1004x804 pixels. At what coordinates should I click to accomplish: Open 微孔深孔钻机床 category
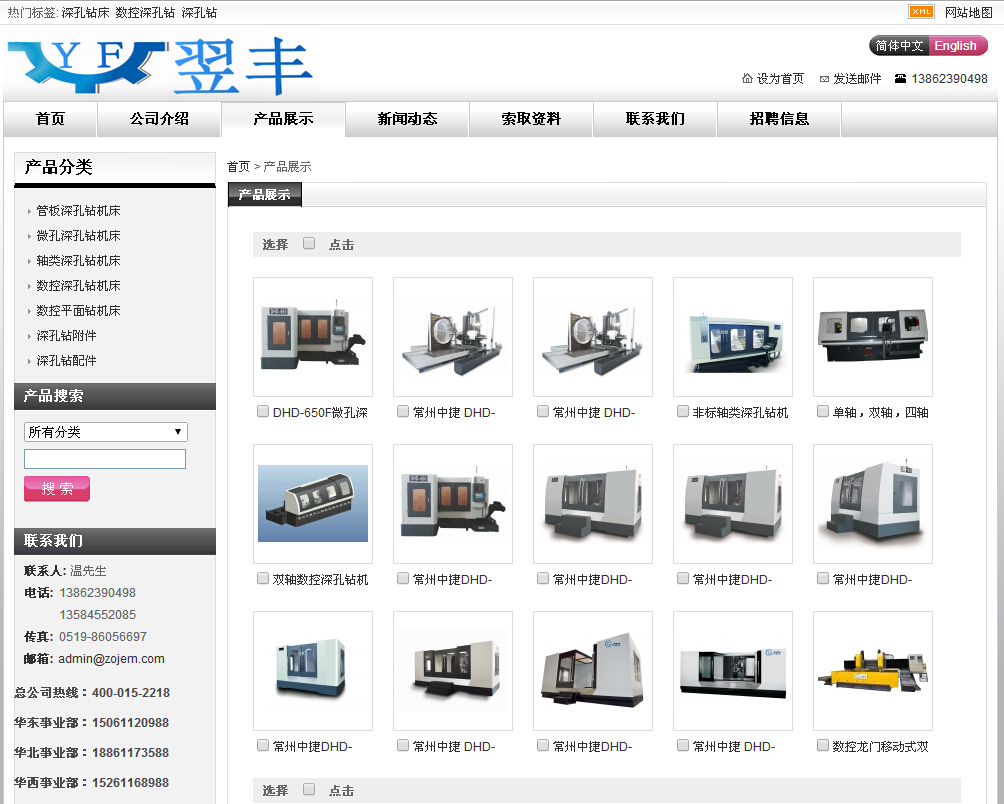click(x=78, y=236)
